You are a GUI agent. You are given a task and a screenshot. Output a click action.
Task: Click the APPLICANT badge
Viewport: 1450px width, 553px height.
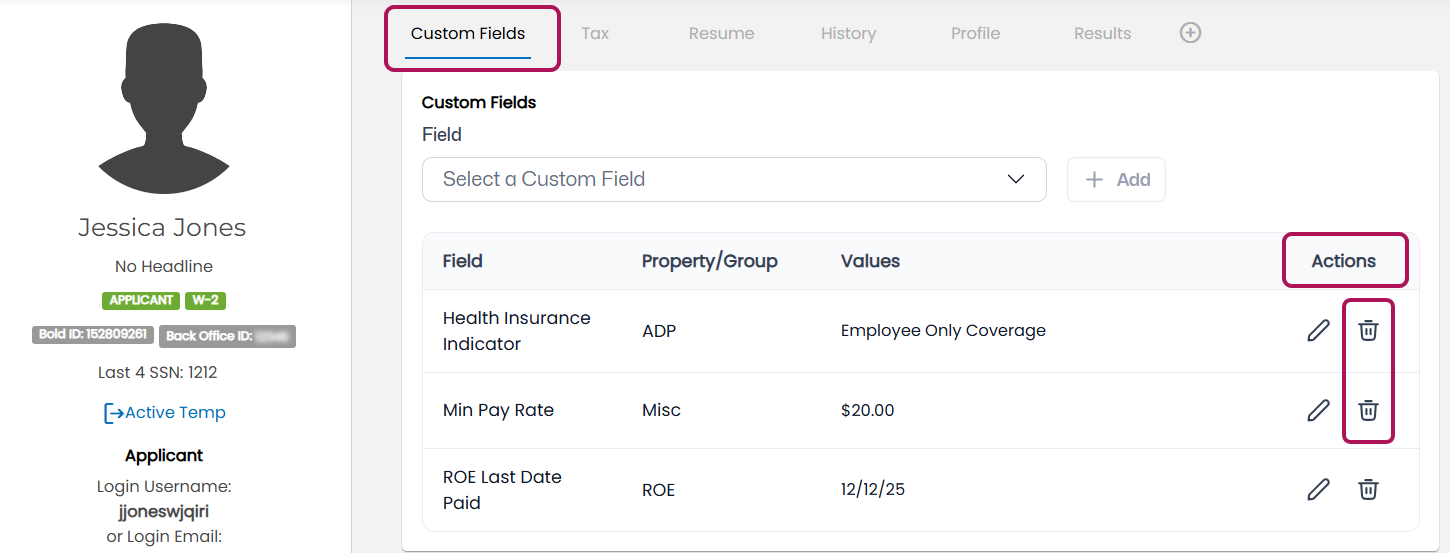click(x=141, y=300)
